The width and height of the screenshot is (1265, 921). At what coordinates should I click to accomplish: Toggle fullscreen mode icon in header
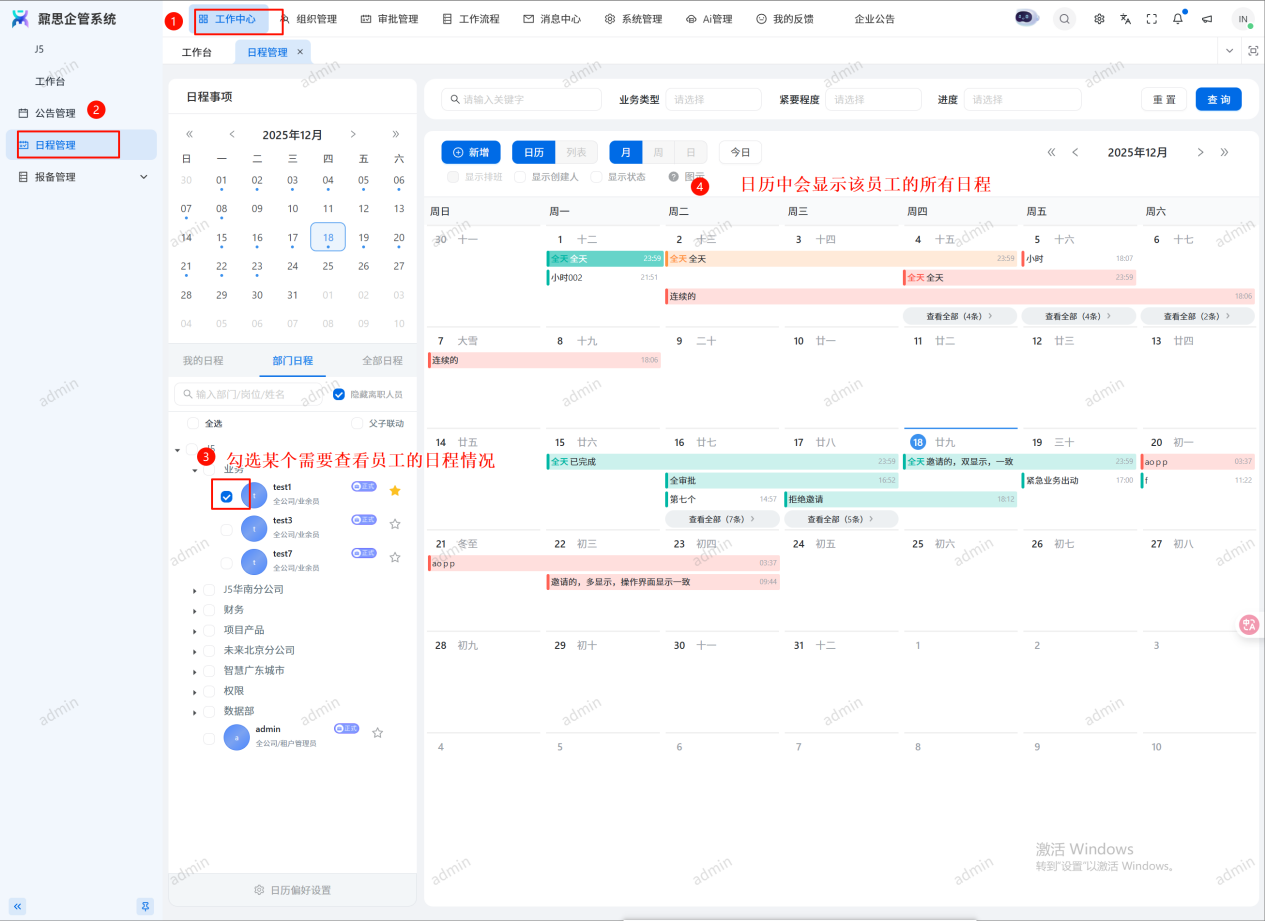click(x=1152, y=19)
